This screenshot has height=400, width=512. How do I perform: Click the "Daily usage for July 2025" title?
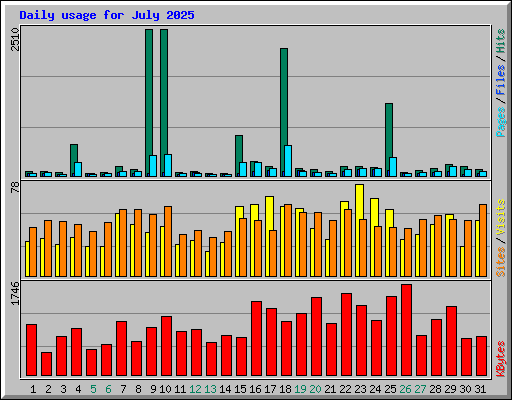point(107,15)
